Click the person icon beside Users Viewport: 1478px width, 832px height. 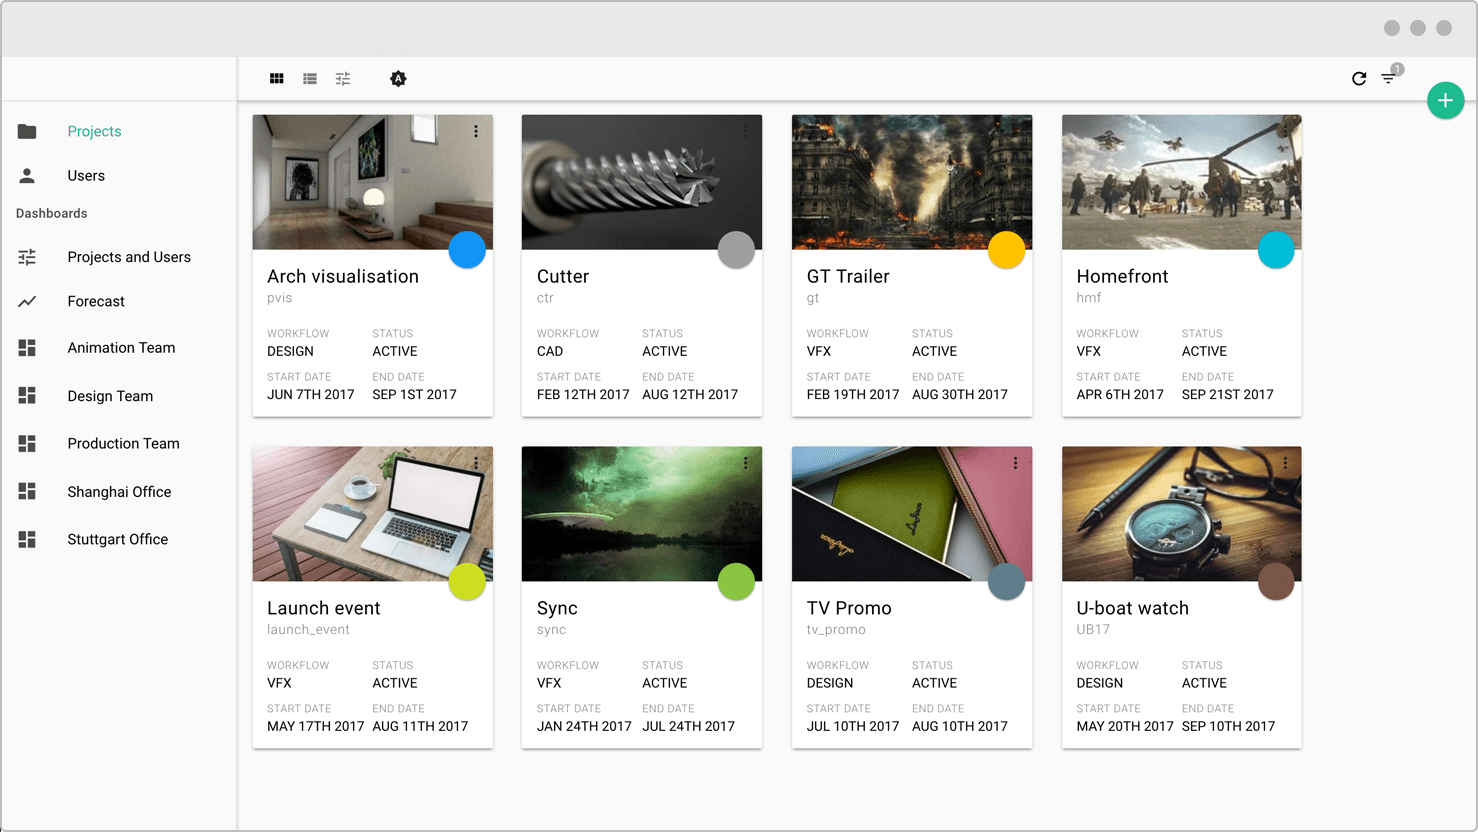27,175
